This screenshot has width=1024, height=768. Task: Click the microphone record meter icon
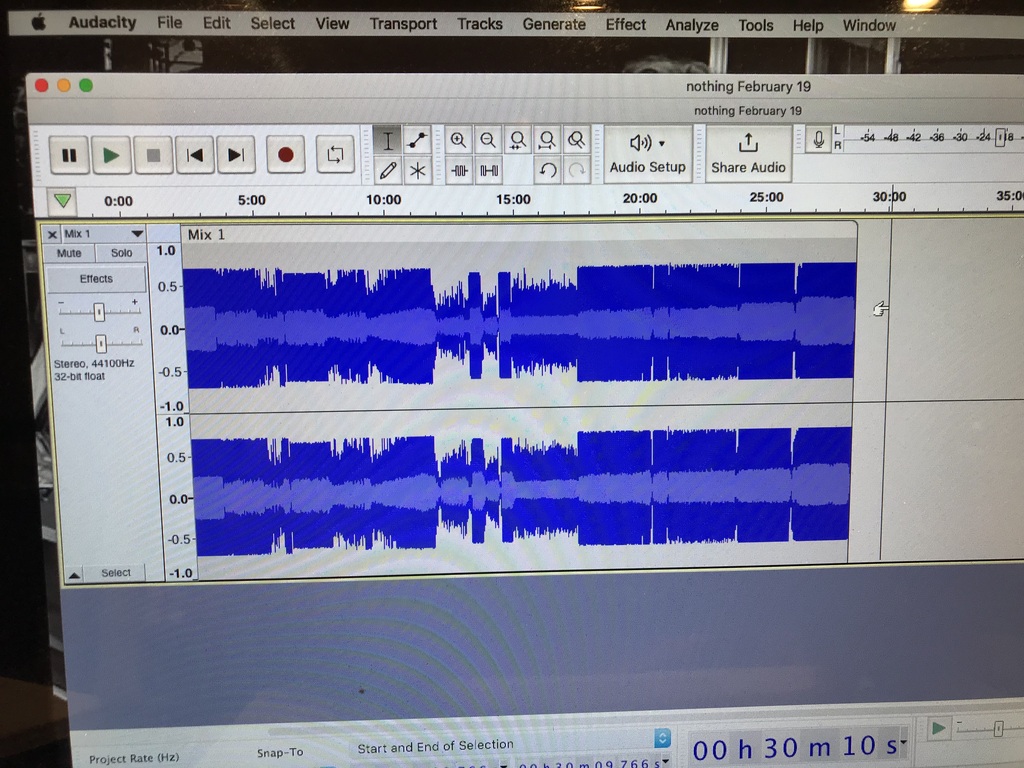tap(818, 140)
